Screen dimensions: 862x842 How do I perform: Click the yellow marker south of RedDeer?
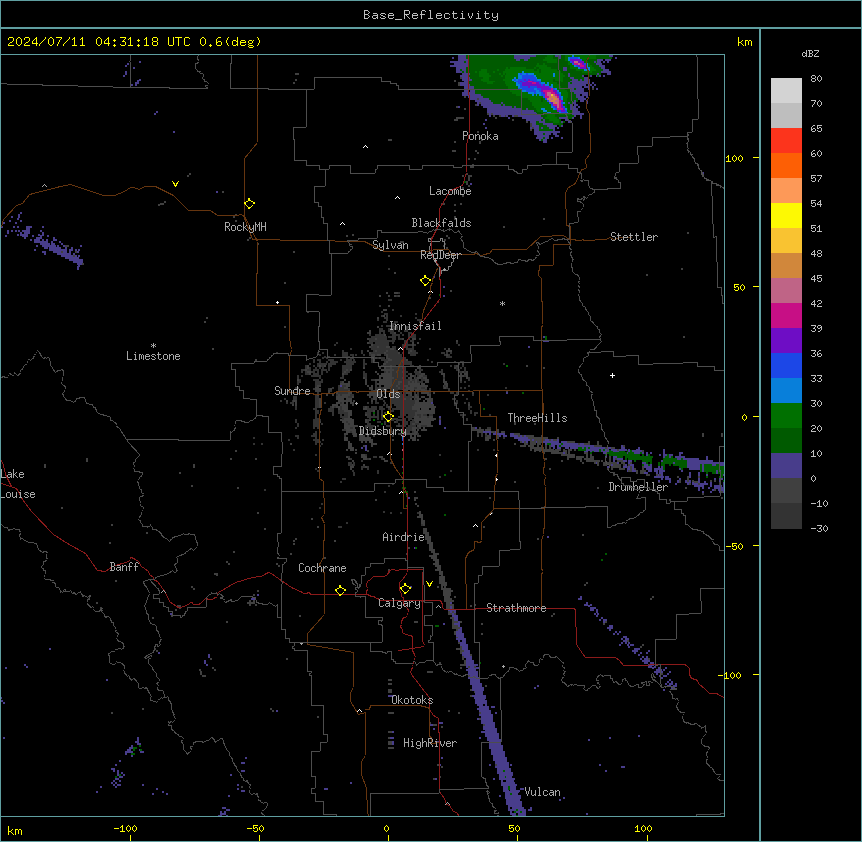tap(425, 281)
